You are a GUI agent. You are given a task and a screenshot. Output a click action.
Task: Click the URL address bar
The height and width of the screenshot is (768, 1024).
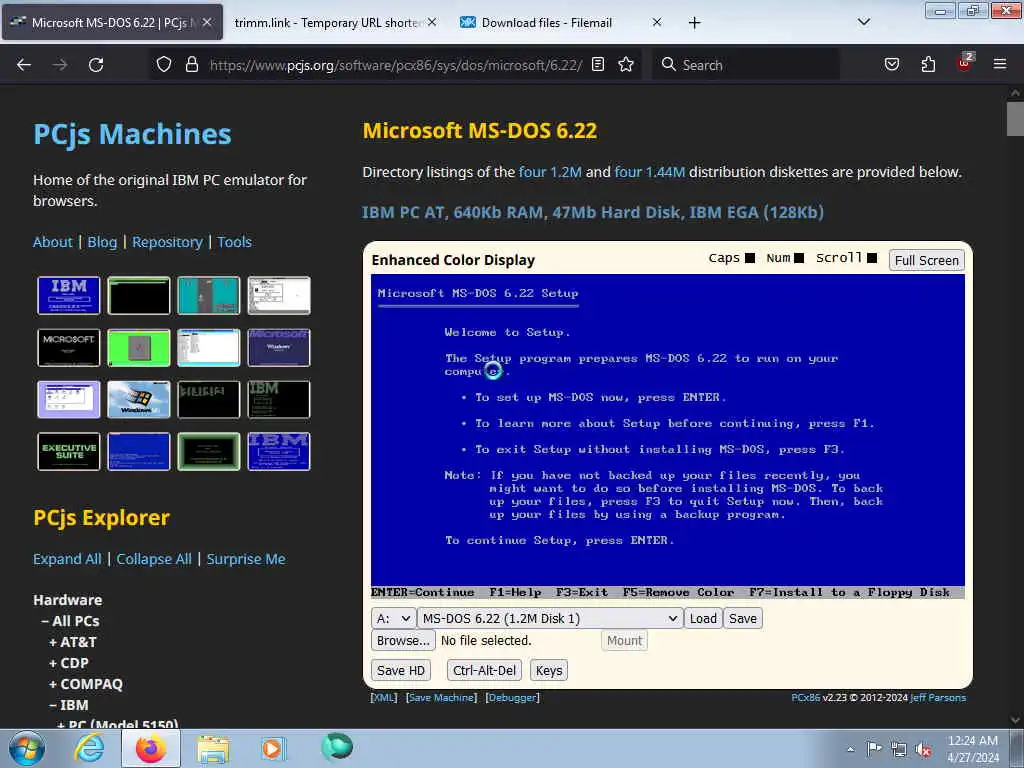coord(395,65)
